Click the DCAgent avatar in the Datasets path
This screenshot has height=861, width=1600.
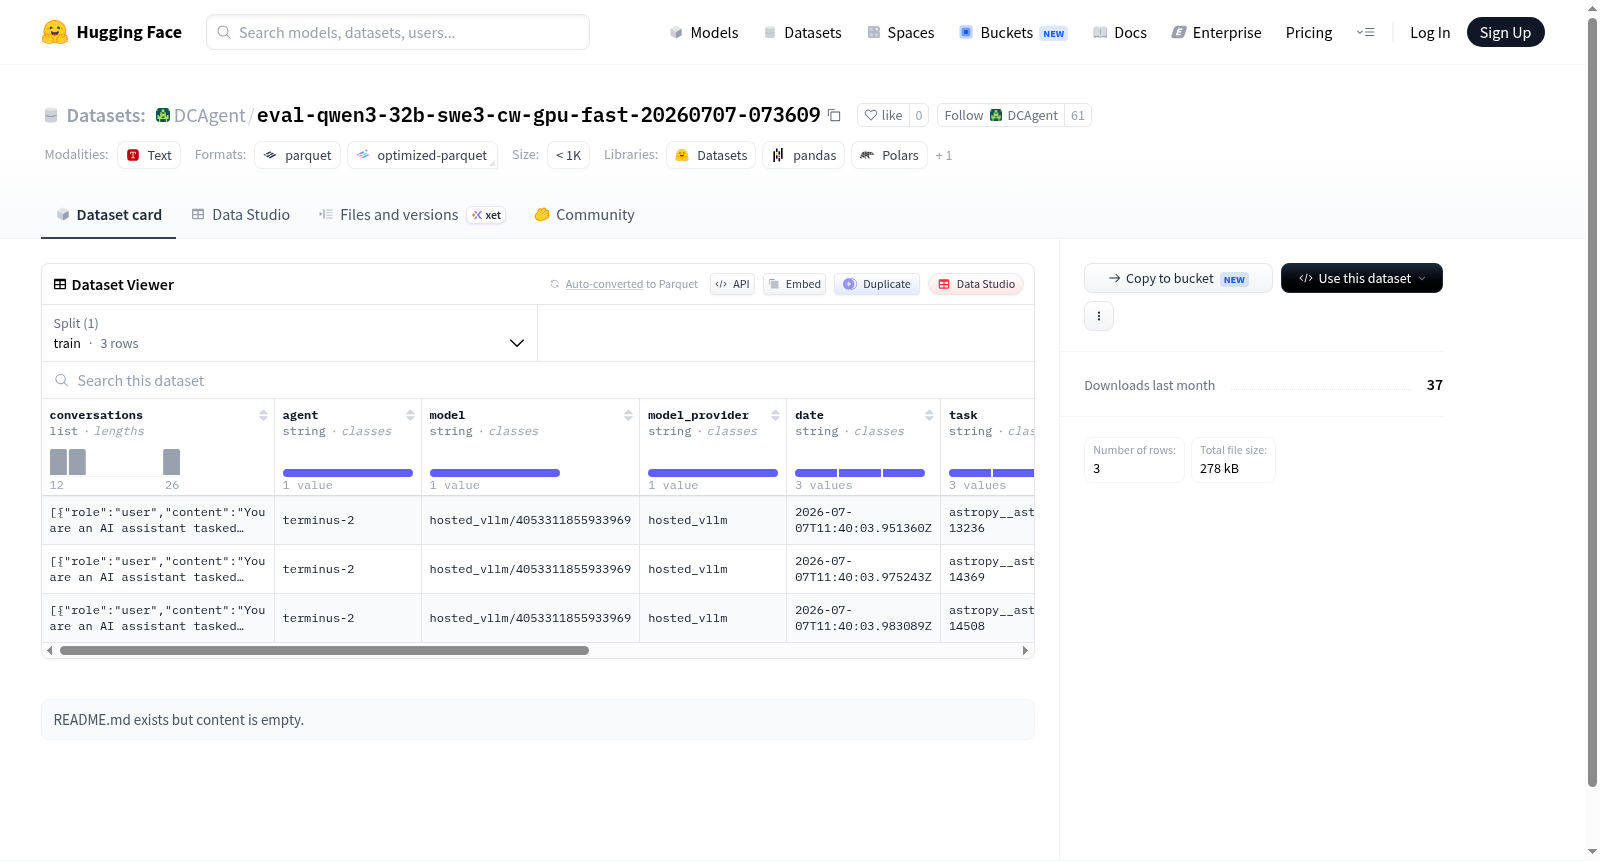pyautogui.click(x=163, y=115)
